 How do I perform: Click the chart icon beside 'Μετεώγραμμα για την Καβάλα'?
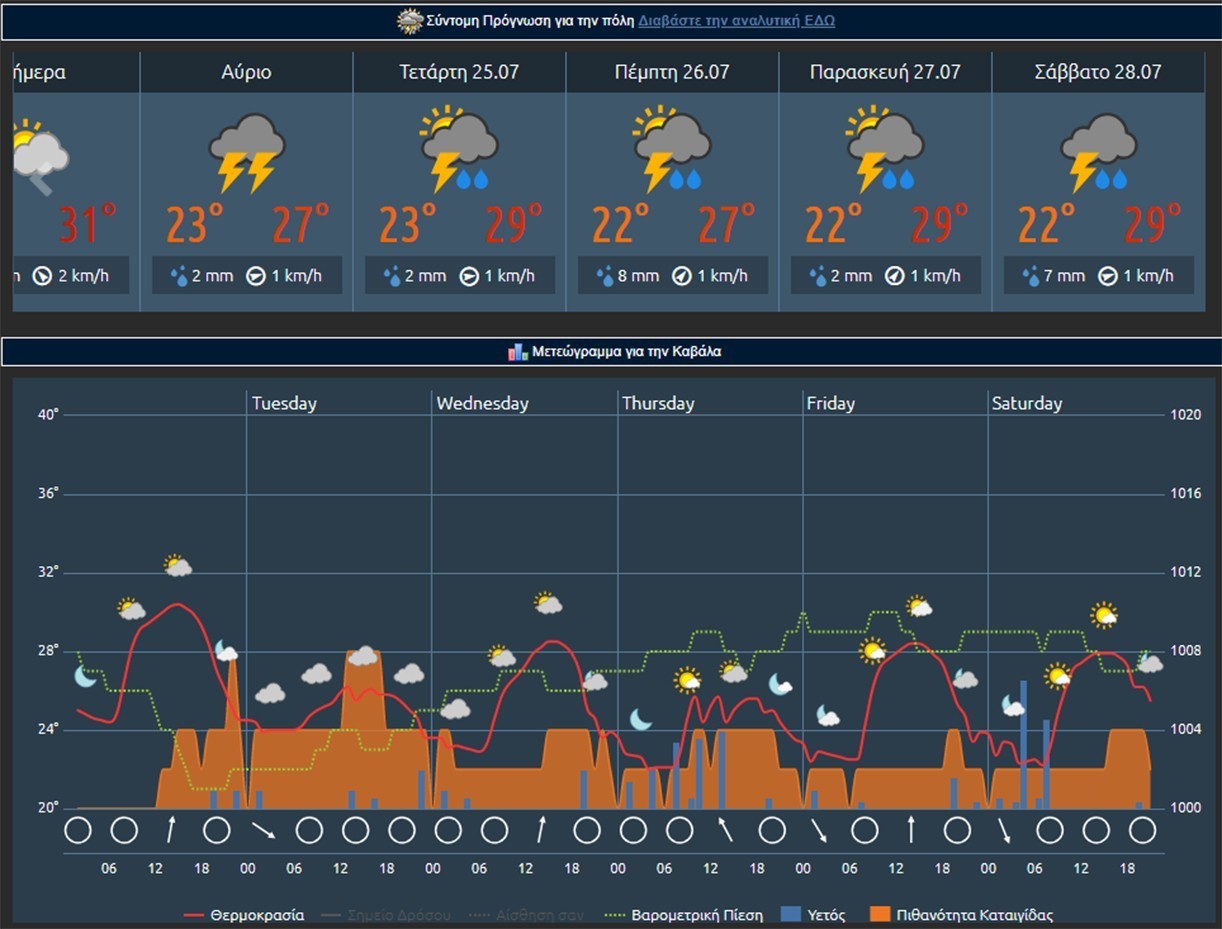tap(518, 352)
